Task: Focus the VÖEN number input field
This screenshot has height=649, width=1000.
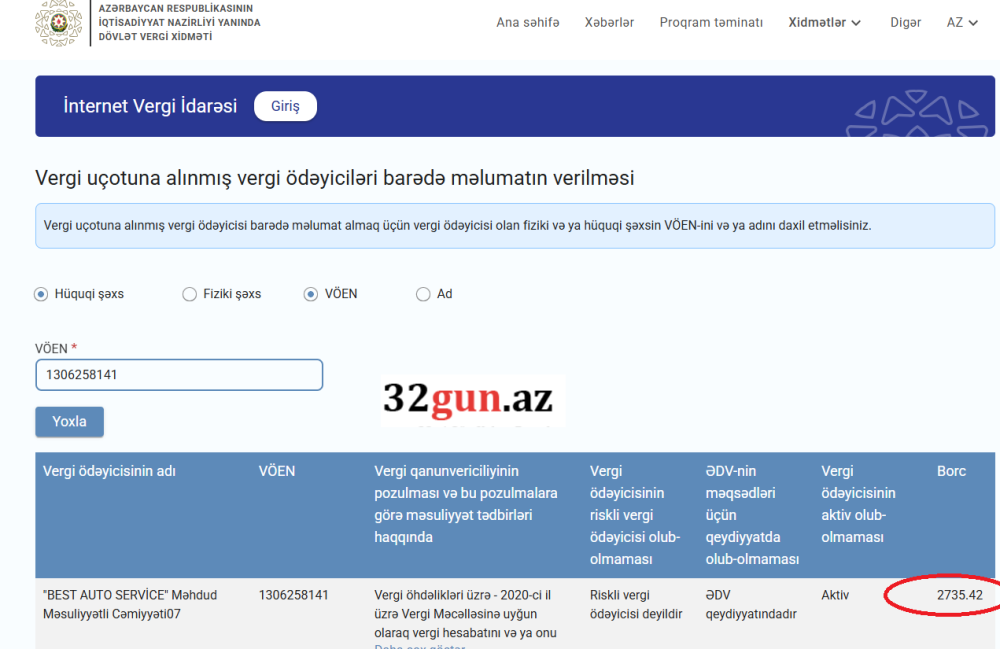Action: 179,375
